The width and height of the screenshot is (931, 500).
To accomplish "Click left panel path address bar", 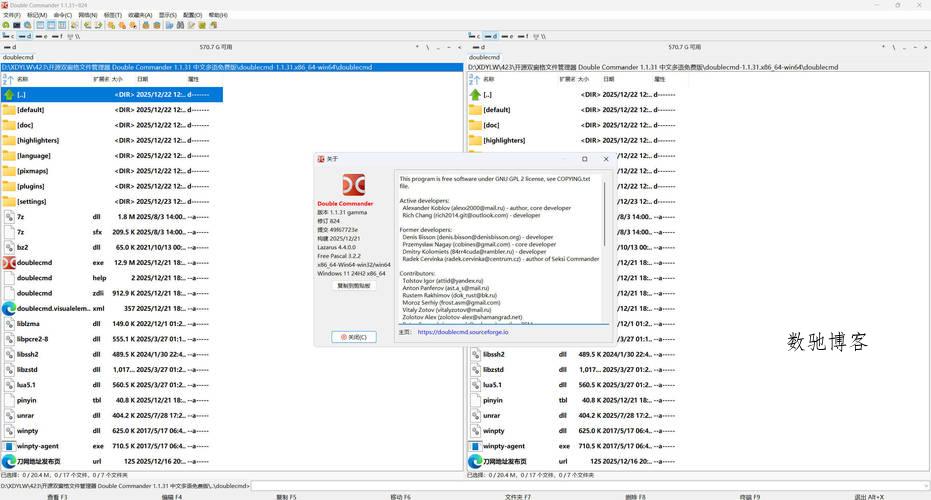I will [232, 67].
